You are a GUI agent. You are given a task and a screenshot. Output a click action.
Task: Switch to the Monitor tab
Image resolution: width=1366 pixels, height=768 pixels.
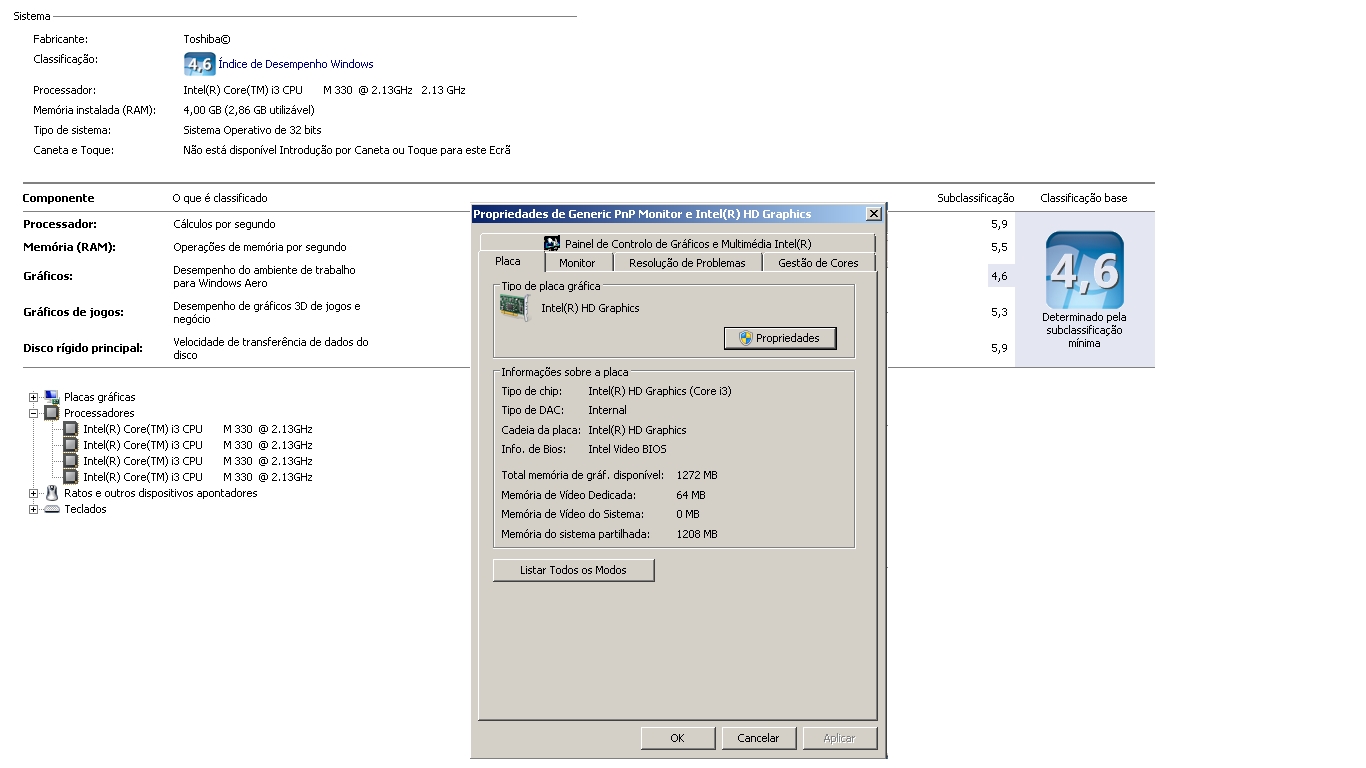(577, 263)
